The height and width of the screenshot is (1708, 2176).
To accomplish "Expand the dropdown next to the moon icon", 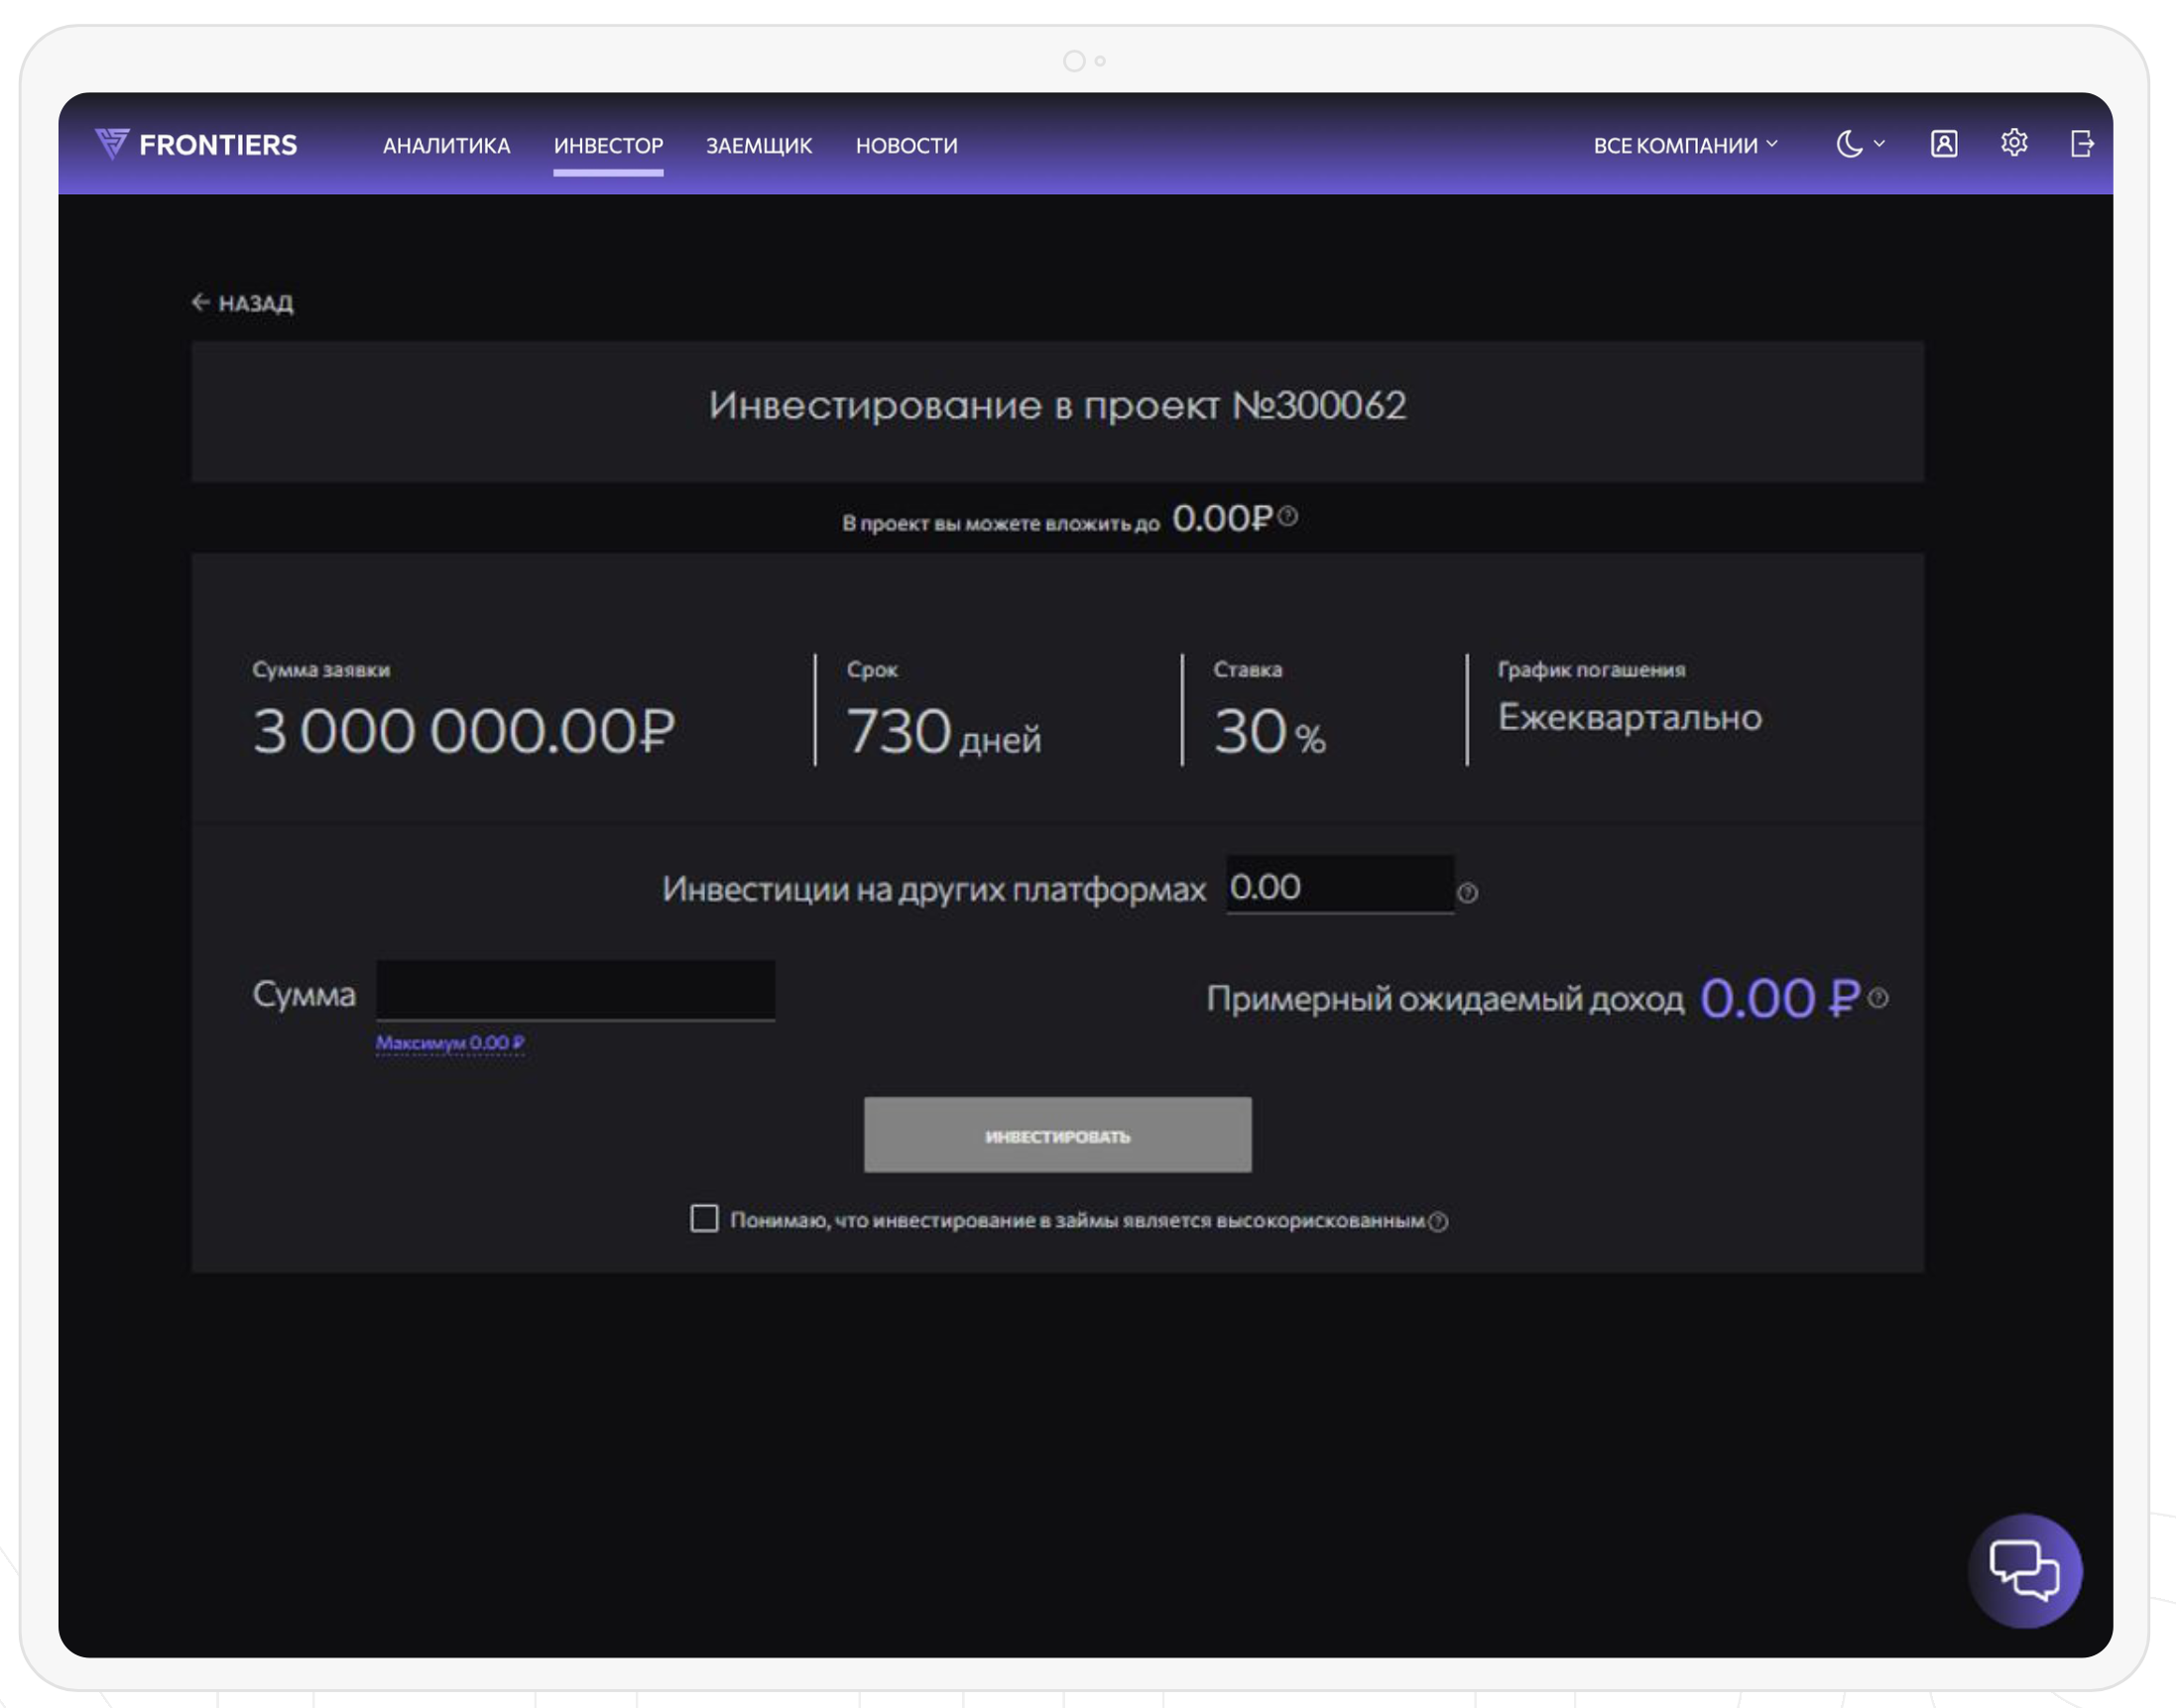I will (x=1881, y=144).
